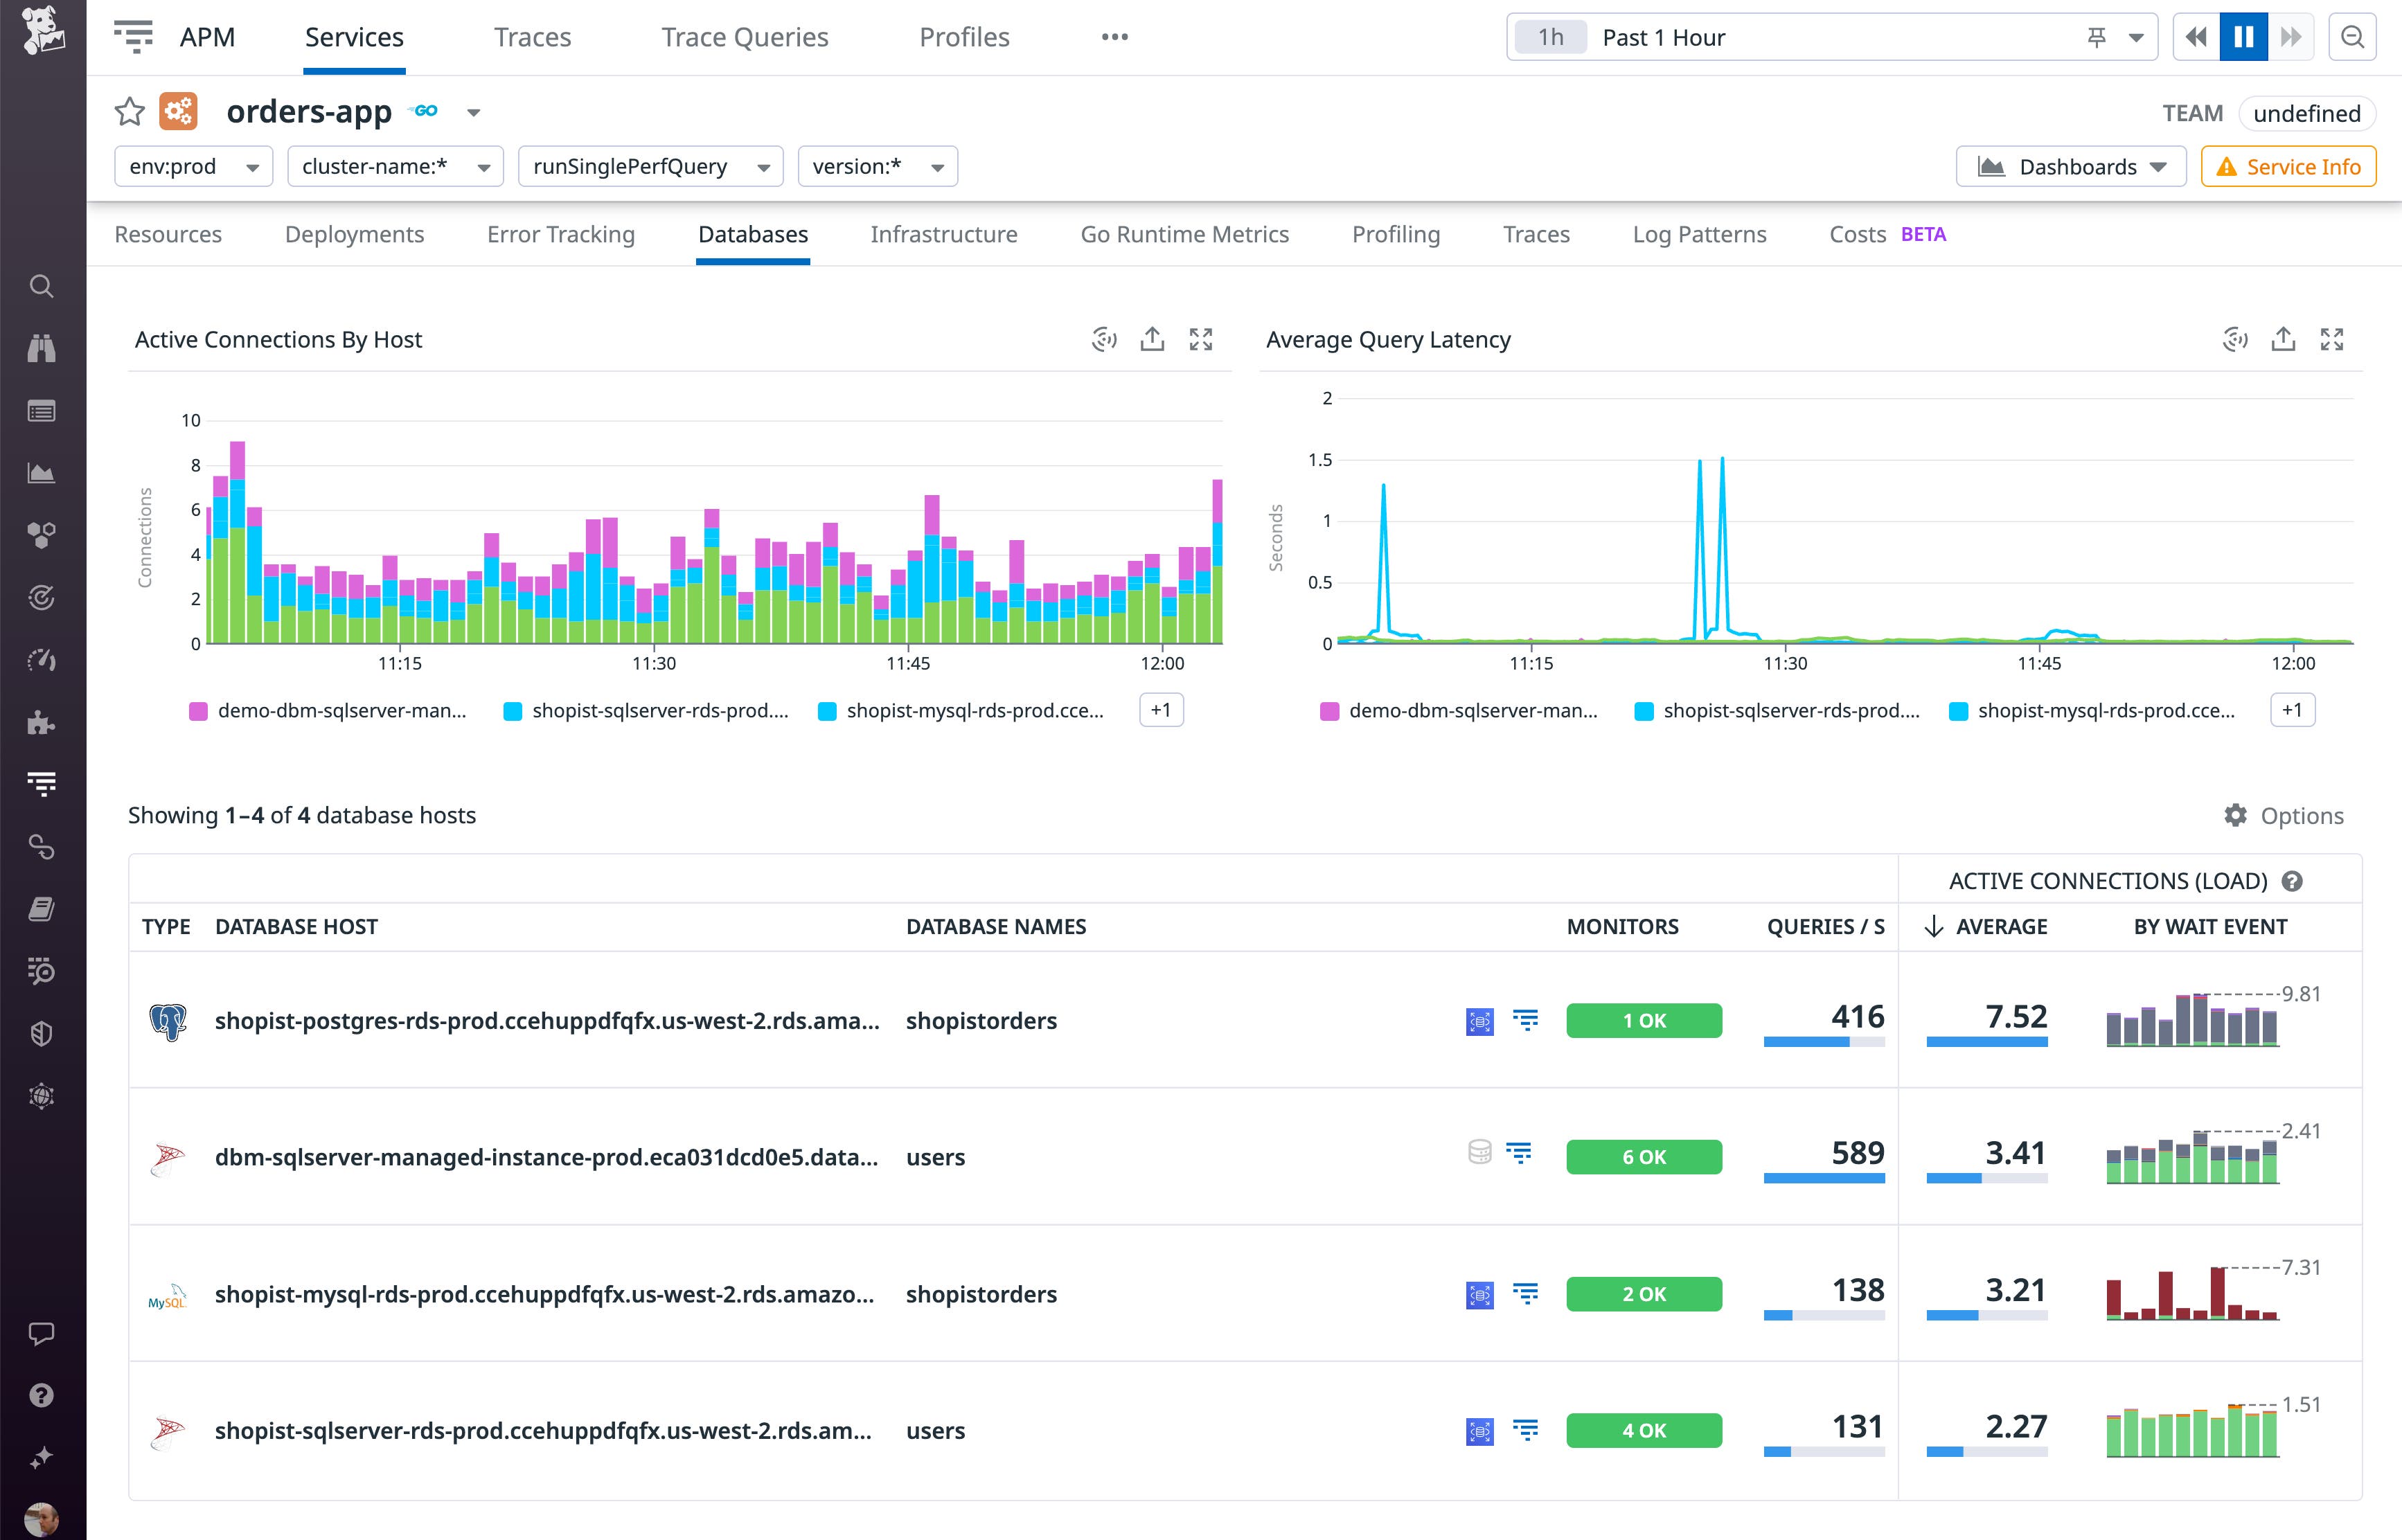
Task: Open the help question-mark icon near sidebar bottom
Action: [41, 1396]
